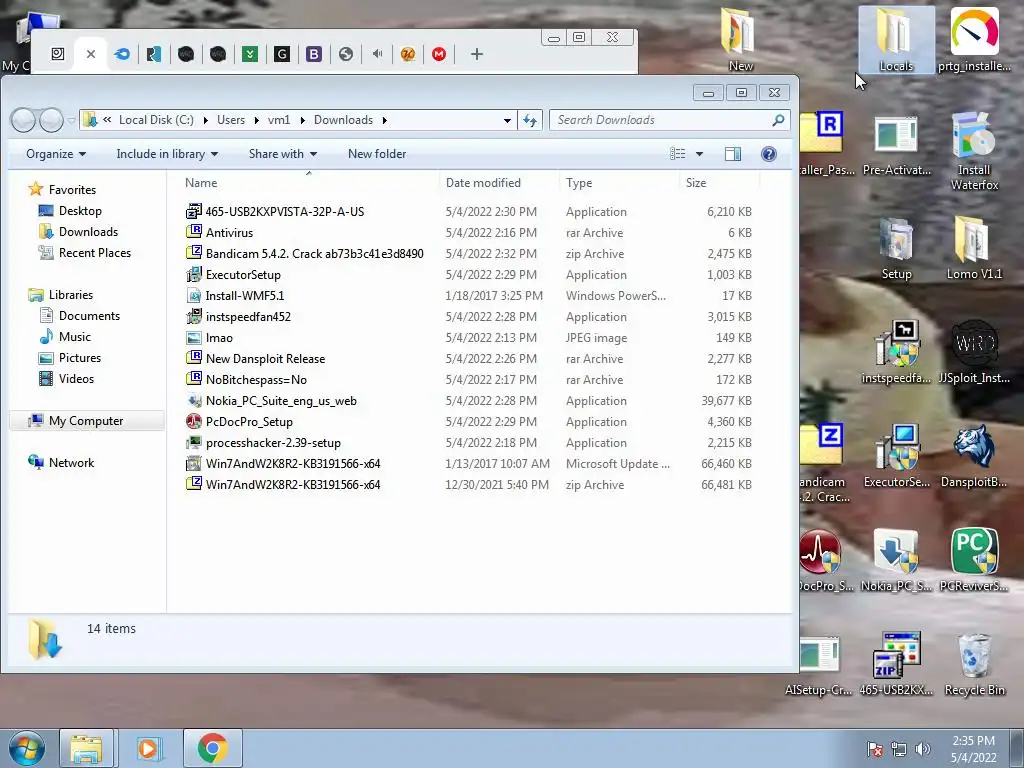
Task: Open Pictures library
Action: pyautogui.click(x=80, y=358)
